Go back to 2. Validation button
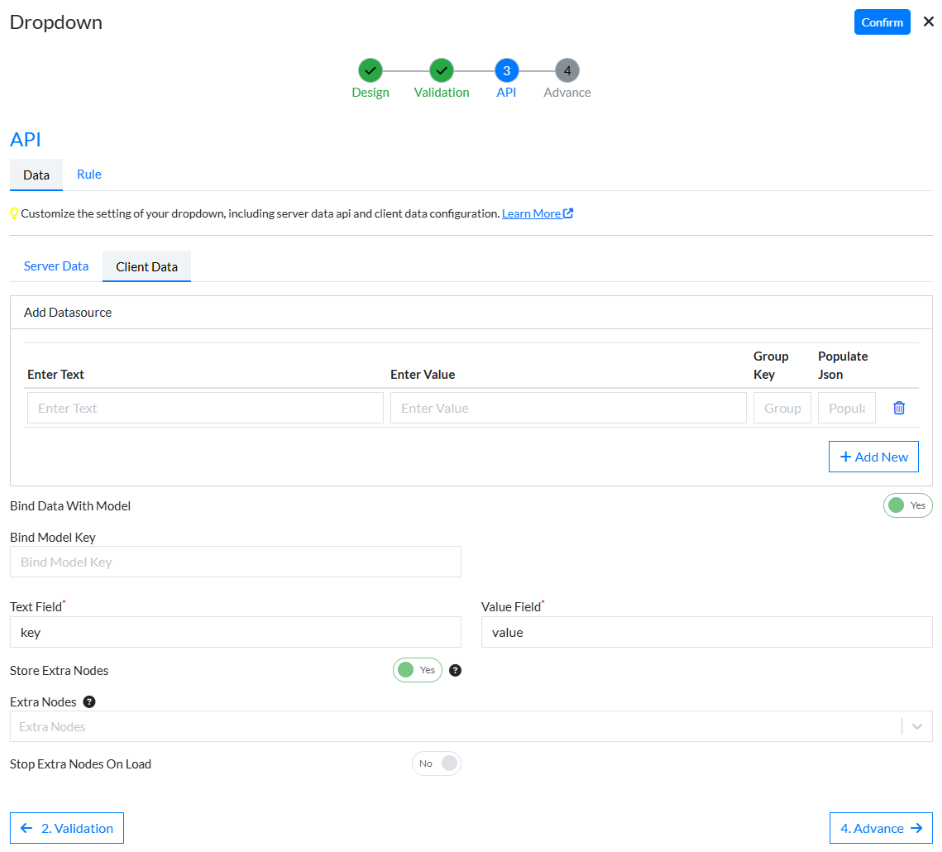This screenshot has width=942, height=852. (x=67, y=828)
